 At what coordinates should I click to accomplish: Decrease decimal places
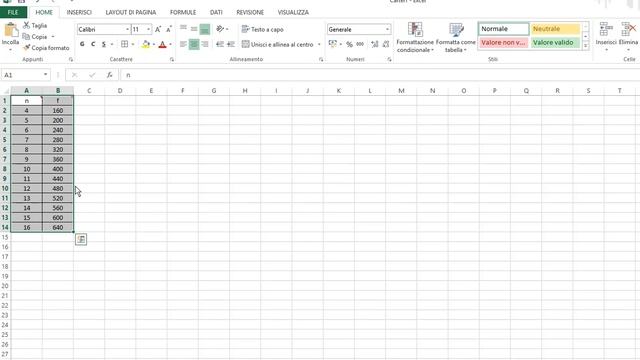tap(386, 44)
